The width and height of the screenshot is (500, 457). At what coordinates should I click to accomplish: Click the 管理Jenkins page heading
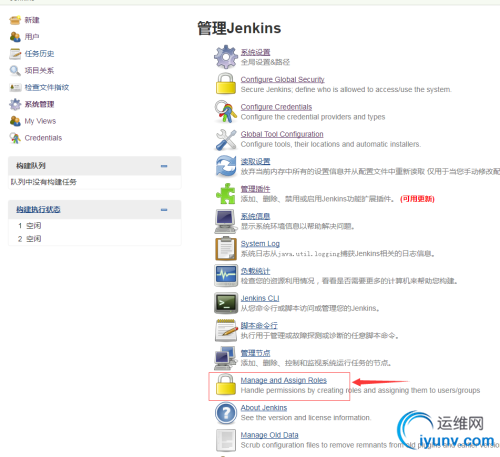pos(239,28)
